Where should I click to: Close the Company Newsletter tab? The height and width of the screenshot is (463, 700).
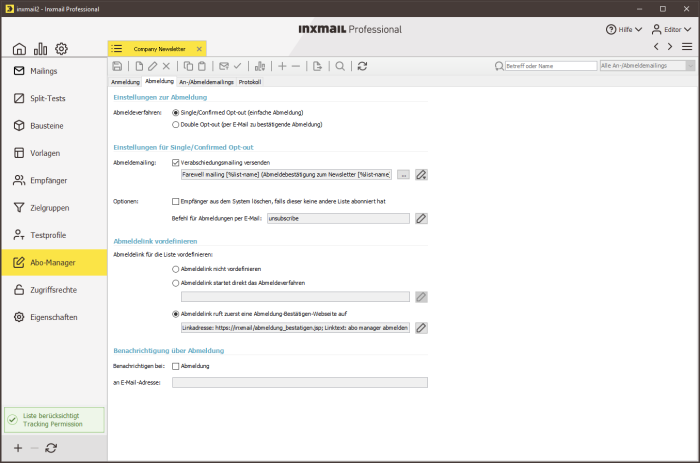(199, 49)
